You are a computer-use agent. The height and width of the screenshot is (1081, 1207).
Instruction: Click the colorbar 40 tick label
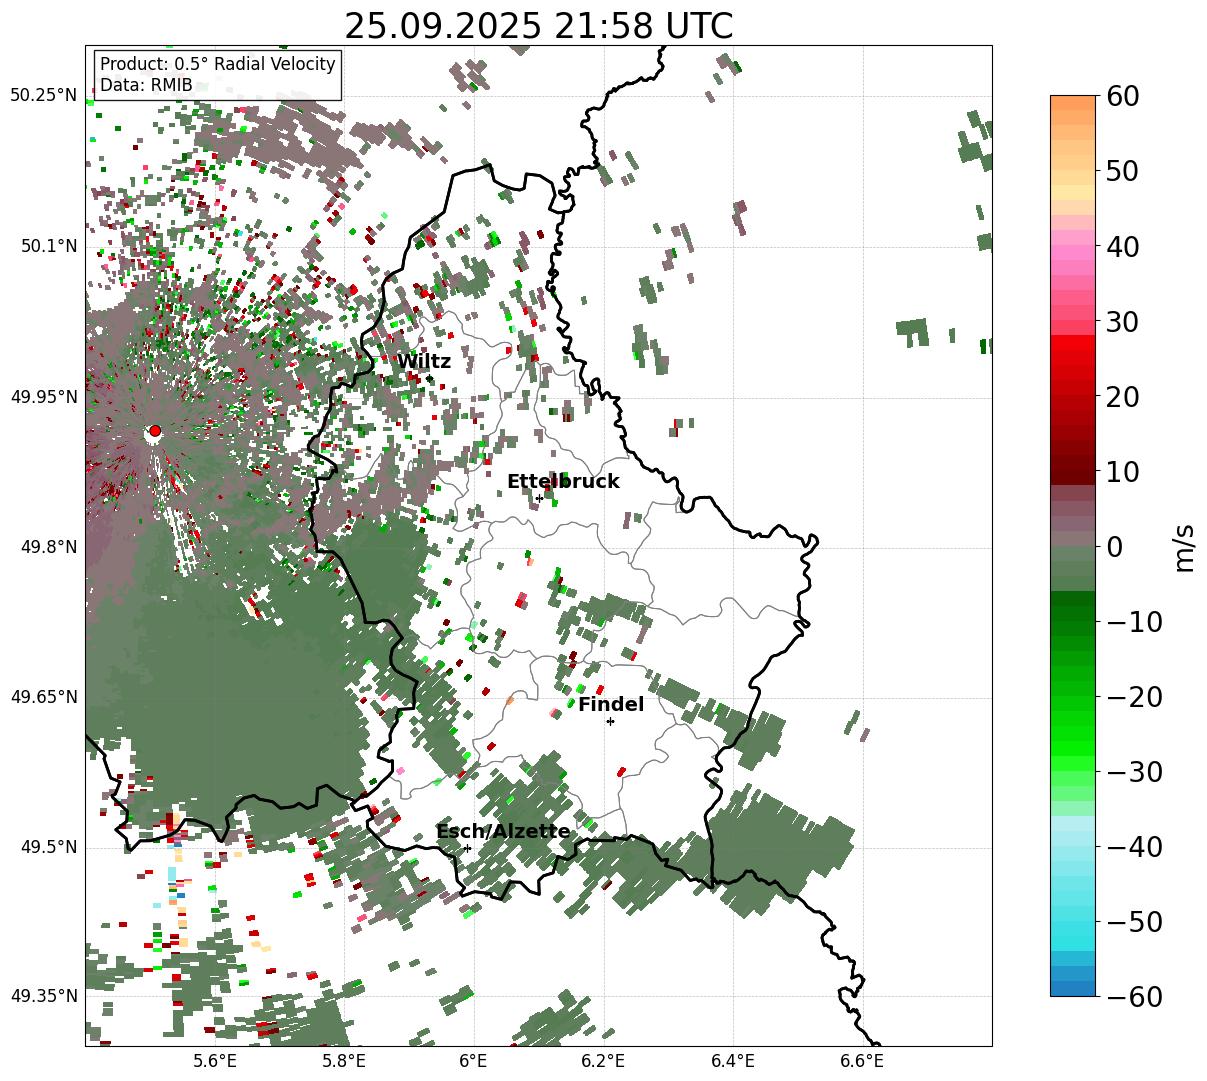coord(1122,246)
